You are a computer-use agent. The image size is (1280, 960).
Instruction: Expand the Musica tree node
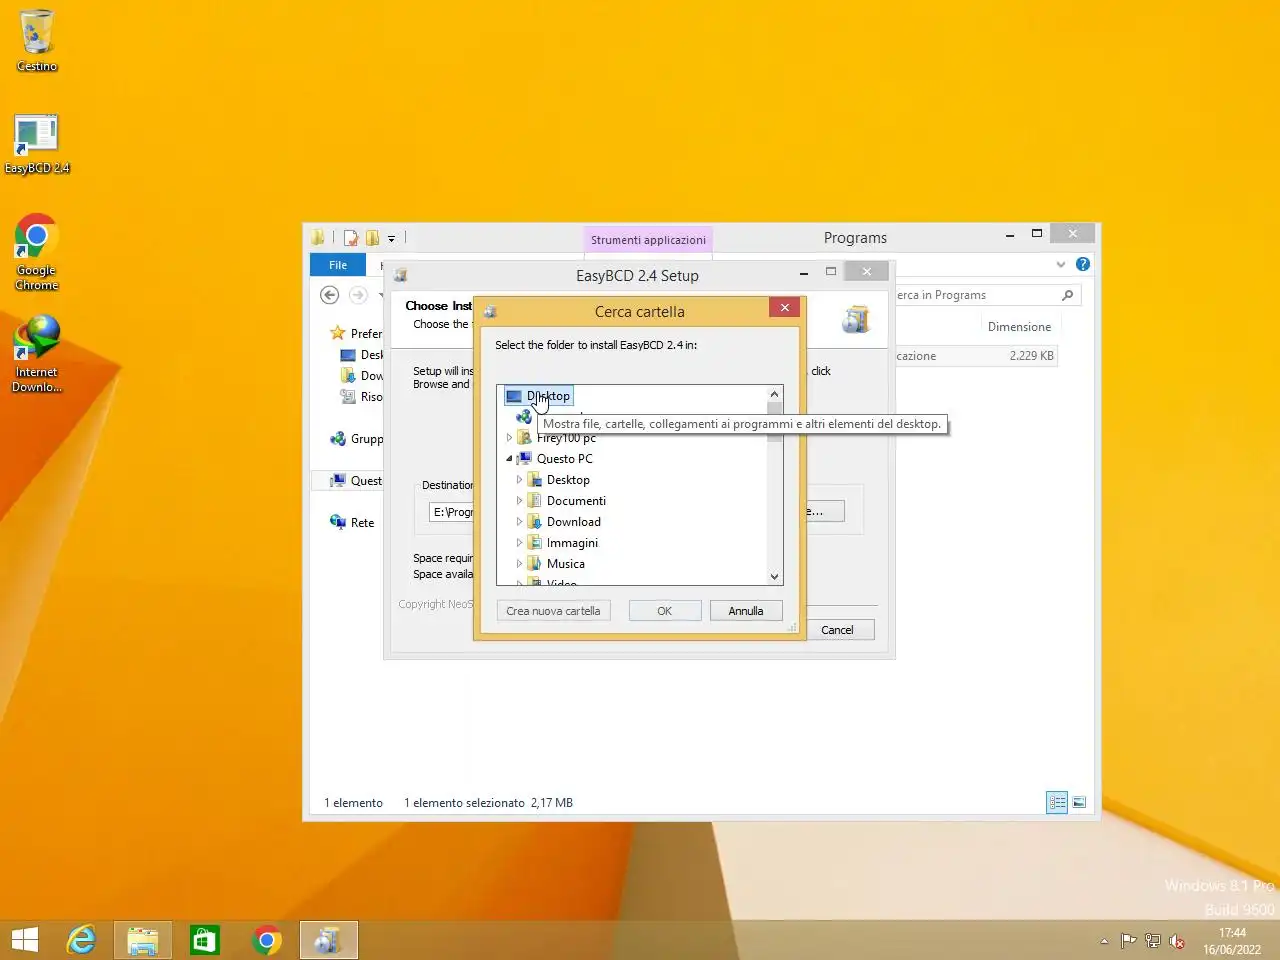(519, 564)
